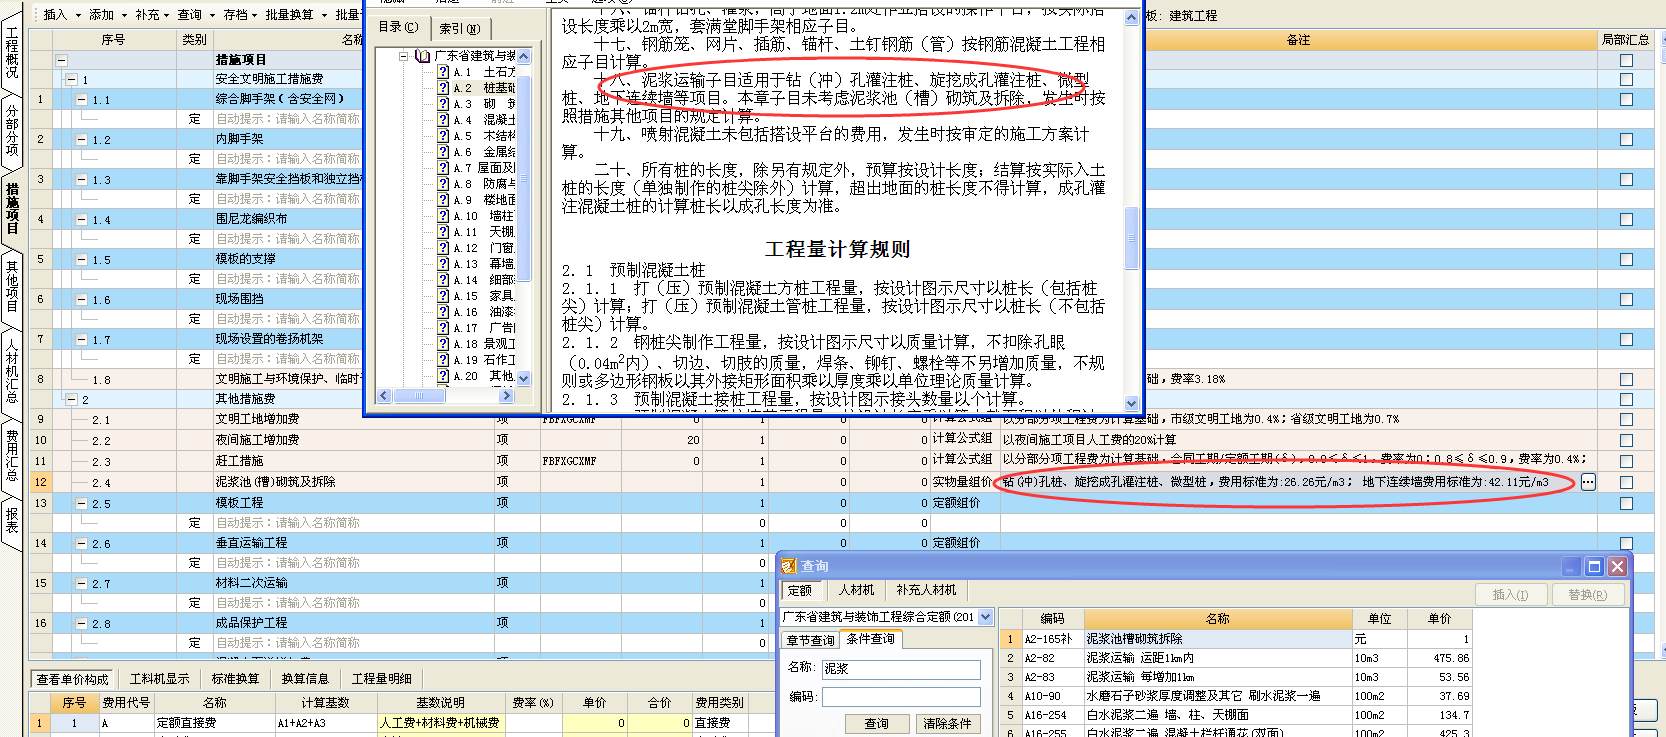Click the 广东省建筑 book icon in help tree

click(x=423, y=56)
